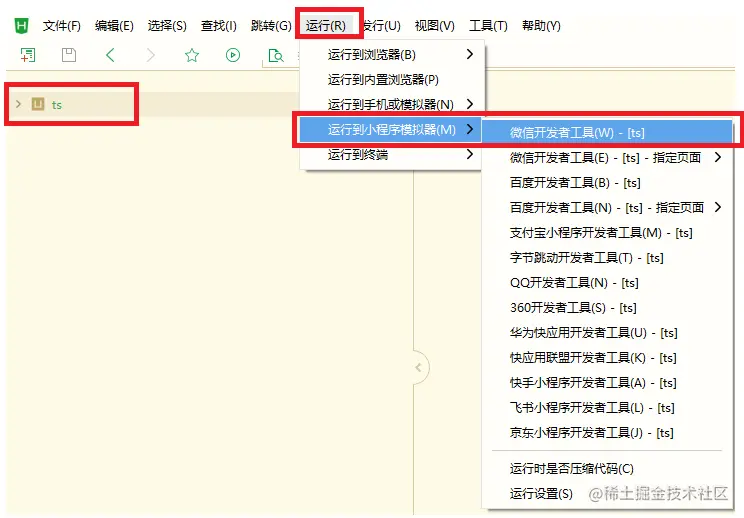The width and height of the screenshot is (744, 518).
Task: Open the 工具(T) menu
Action: 488,26
